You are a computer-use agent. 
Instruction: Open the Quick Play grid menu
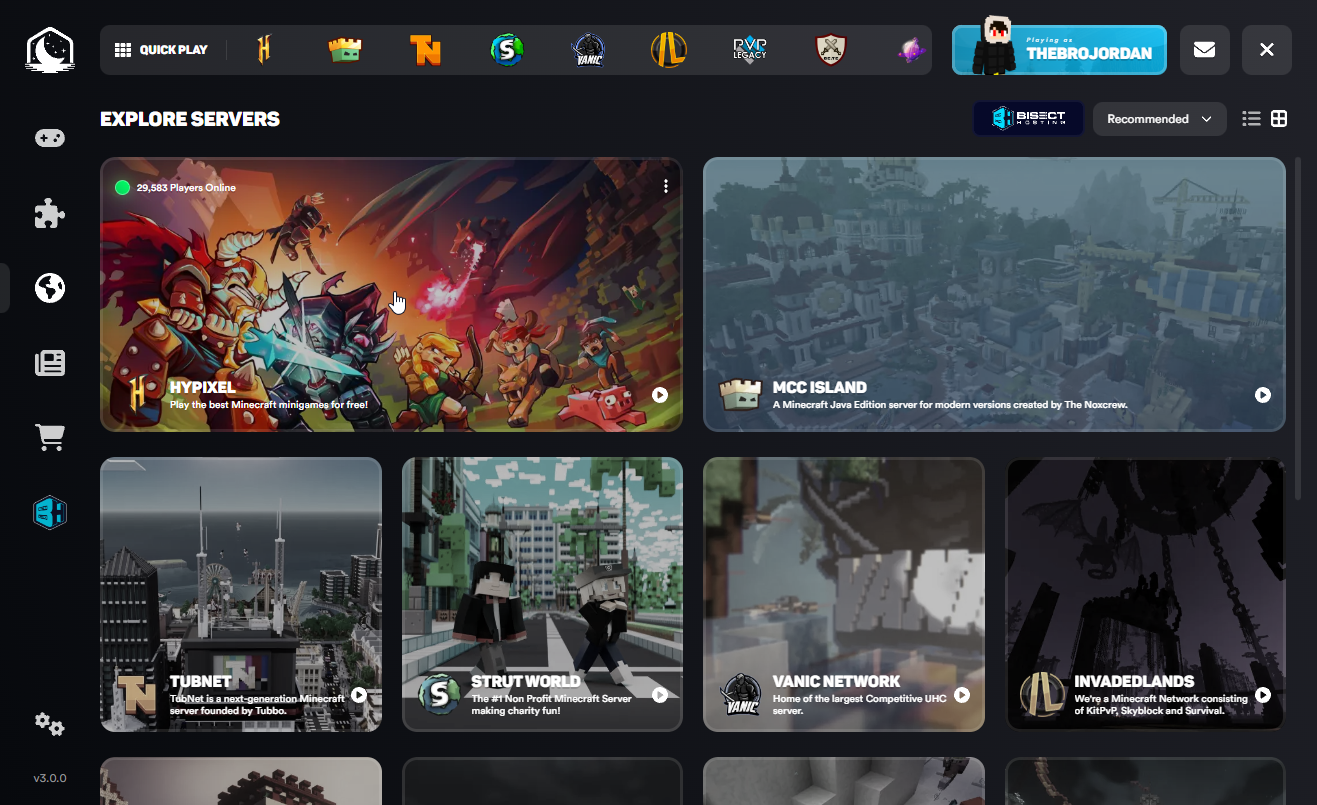click(161, 50)
